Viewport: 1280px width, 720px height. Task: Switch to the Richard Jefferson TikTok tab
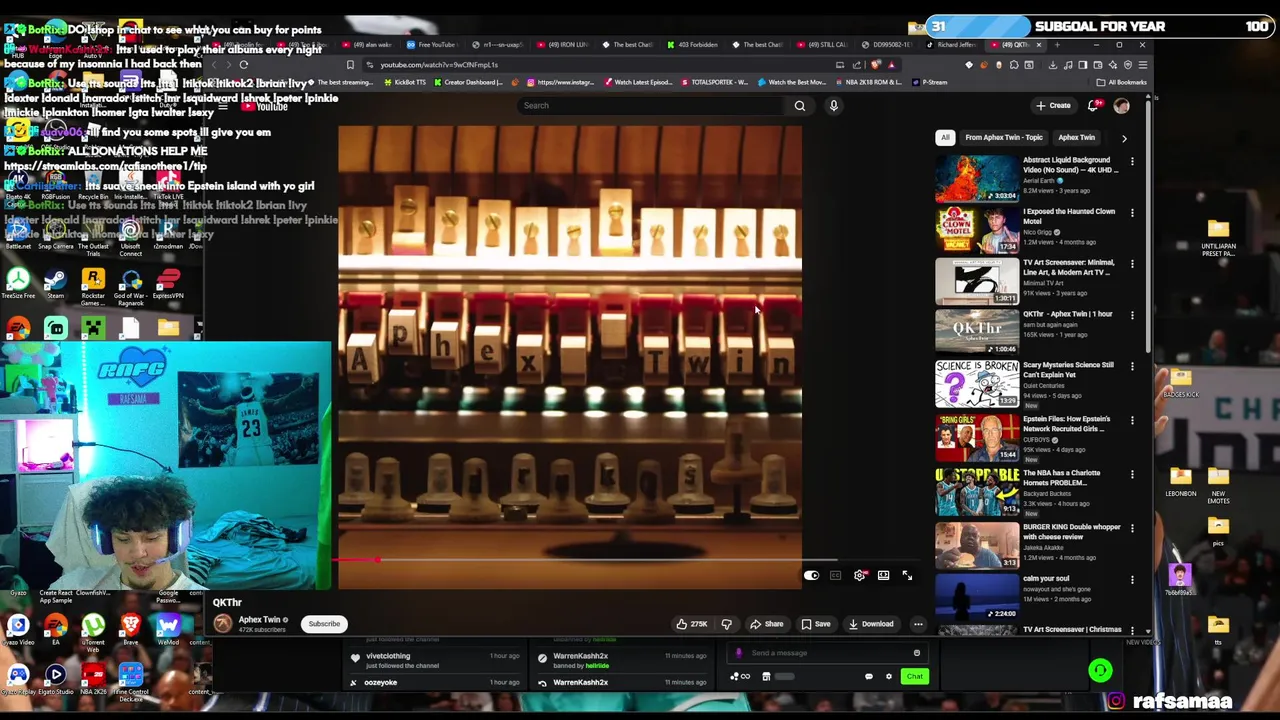[x=952, y=45]
